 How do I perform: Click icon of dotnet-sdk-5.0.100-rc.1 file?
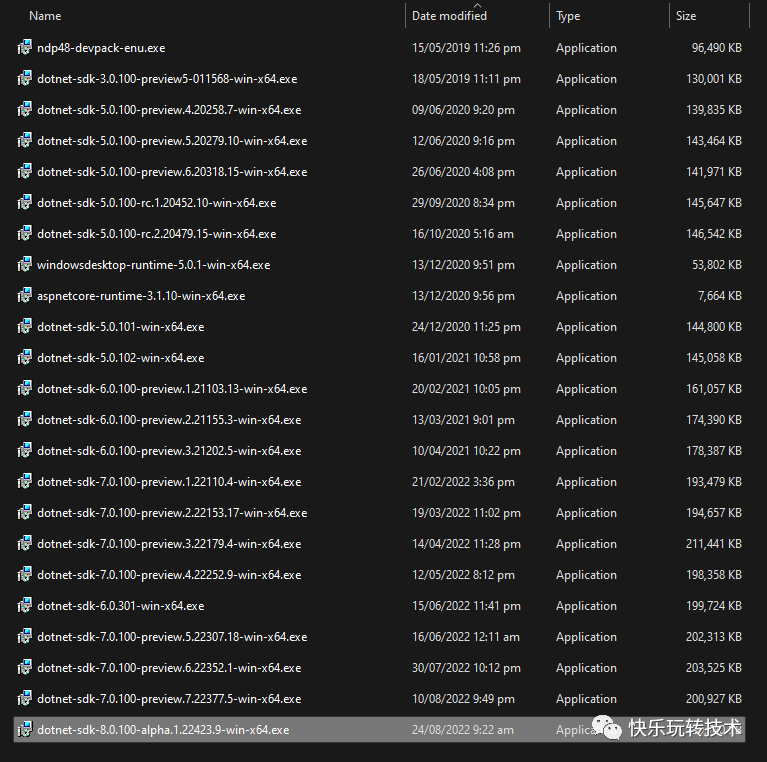click(24, 202)
